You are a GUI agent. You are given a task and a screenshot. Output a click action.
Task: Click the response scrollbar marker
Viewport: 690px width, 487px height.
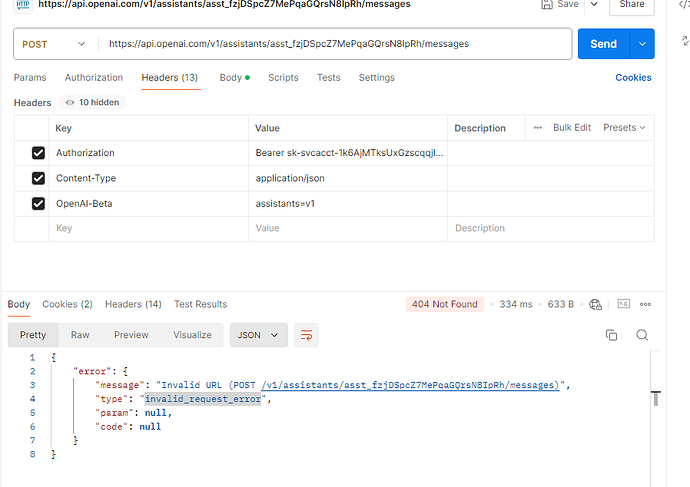[x=656, y=399]
